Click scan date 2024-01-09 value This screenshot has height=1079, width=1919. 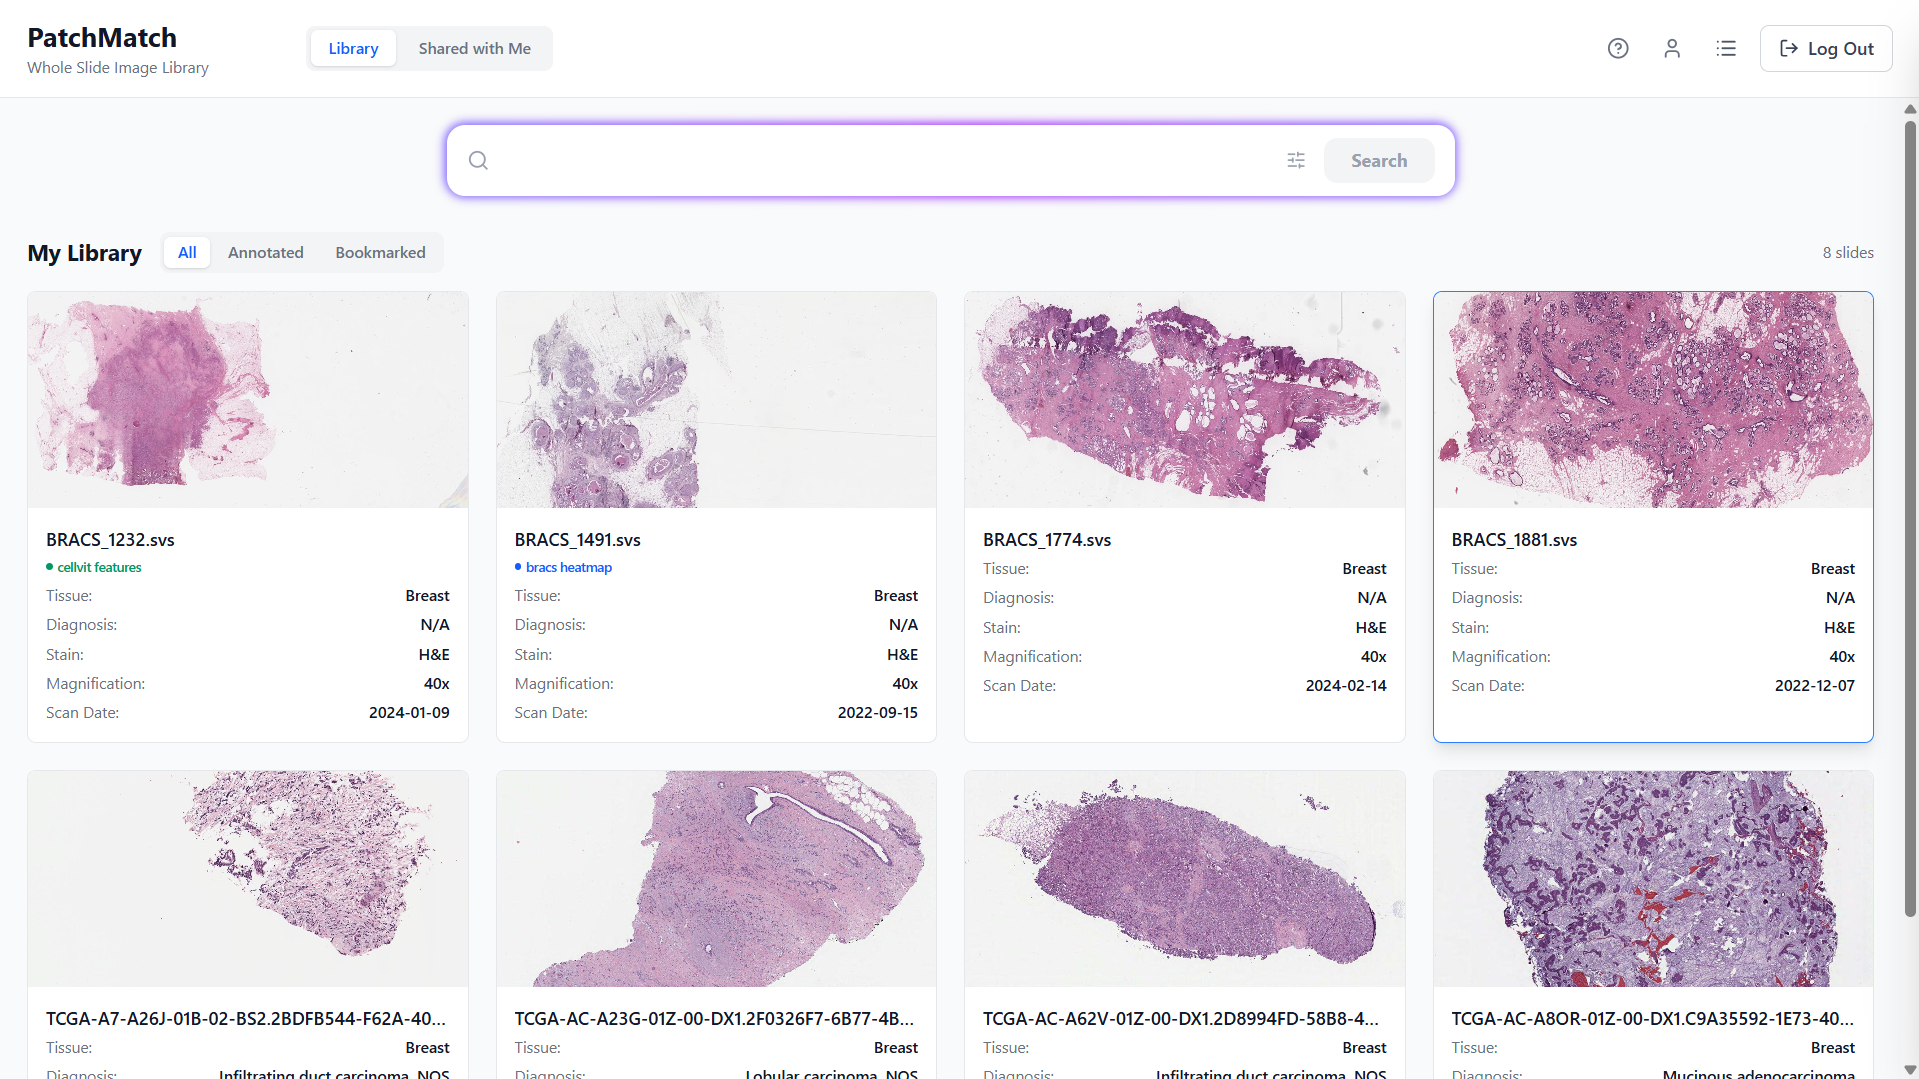click(x=409, y=713)
